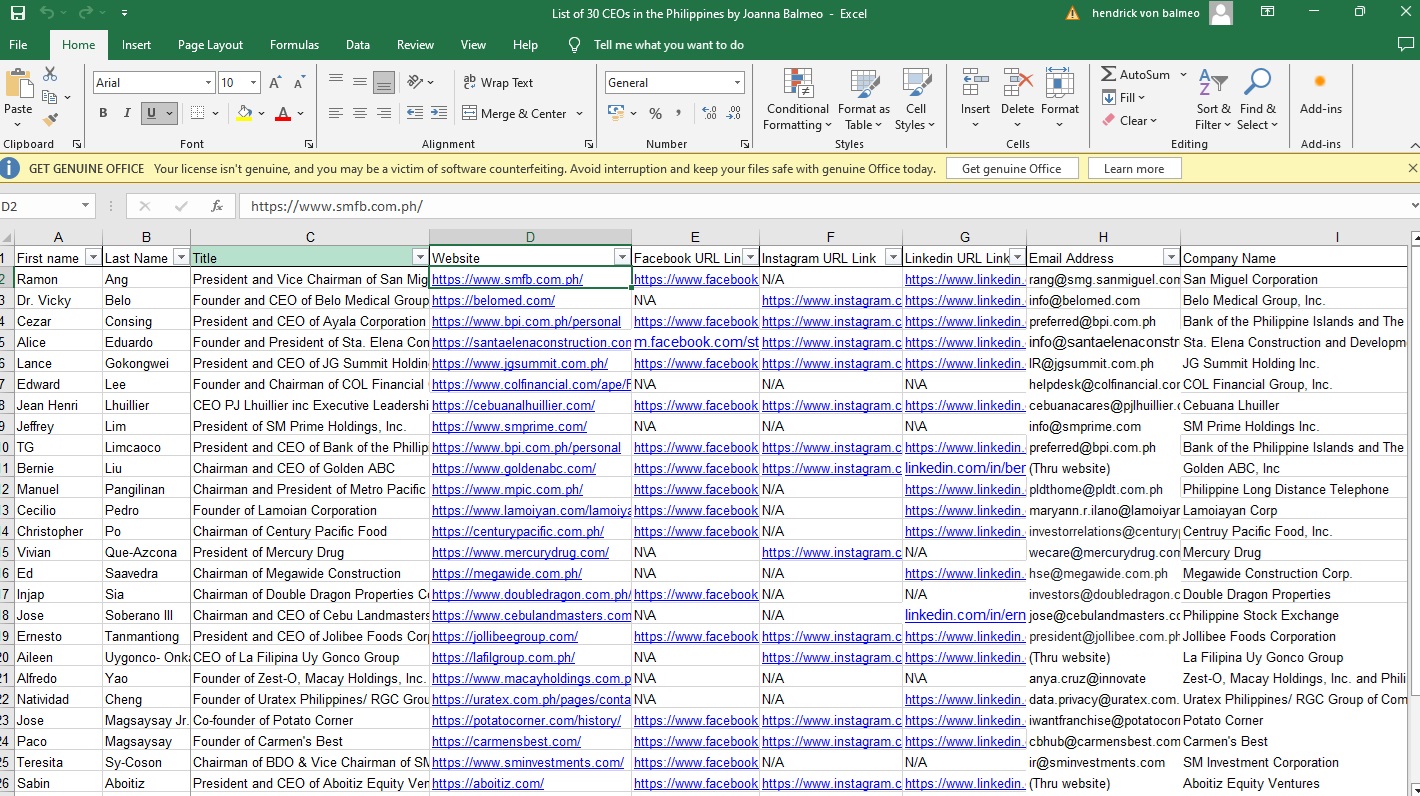Click the Format Painter brush icon
The height and width of the screenshot is (796, 1420).
coord(49,119)
